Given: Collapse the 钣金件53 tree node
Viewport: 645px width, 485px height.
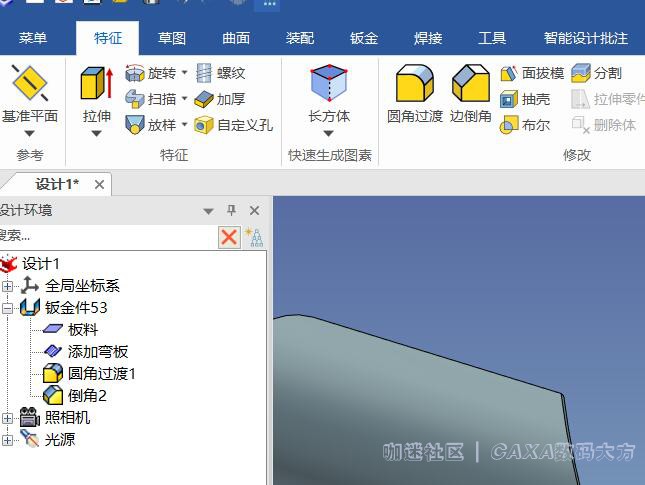Looking at the screenshot, I should (x=7, y=309).
